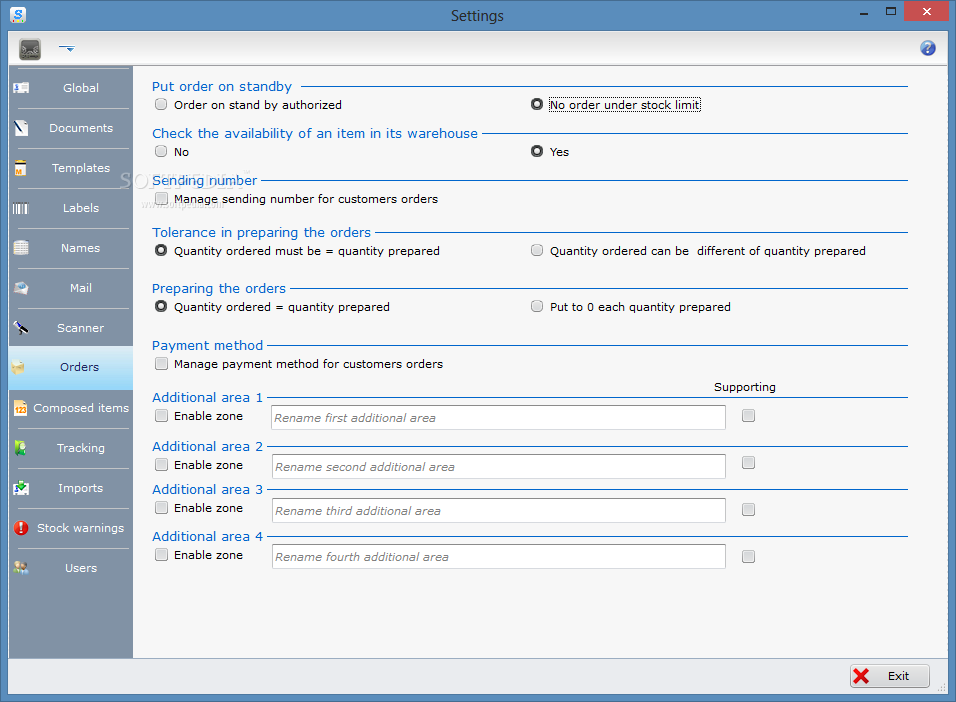The width and height of the screenshot is (956, 702).
Task: Click the Tracking sidebar icon
Action: (21, 448)
